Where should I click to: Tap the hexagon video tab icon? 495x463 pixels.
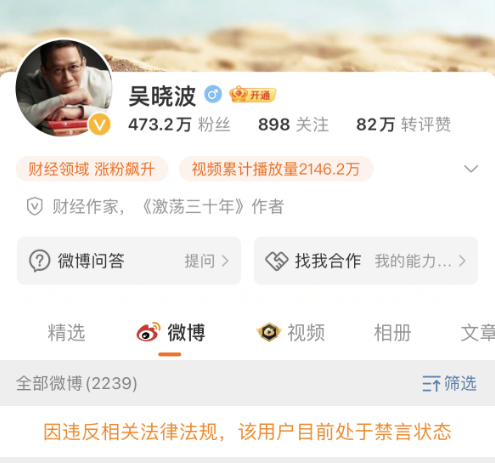[x=269, y=332]
